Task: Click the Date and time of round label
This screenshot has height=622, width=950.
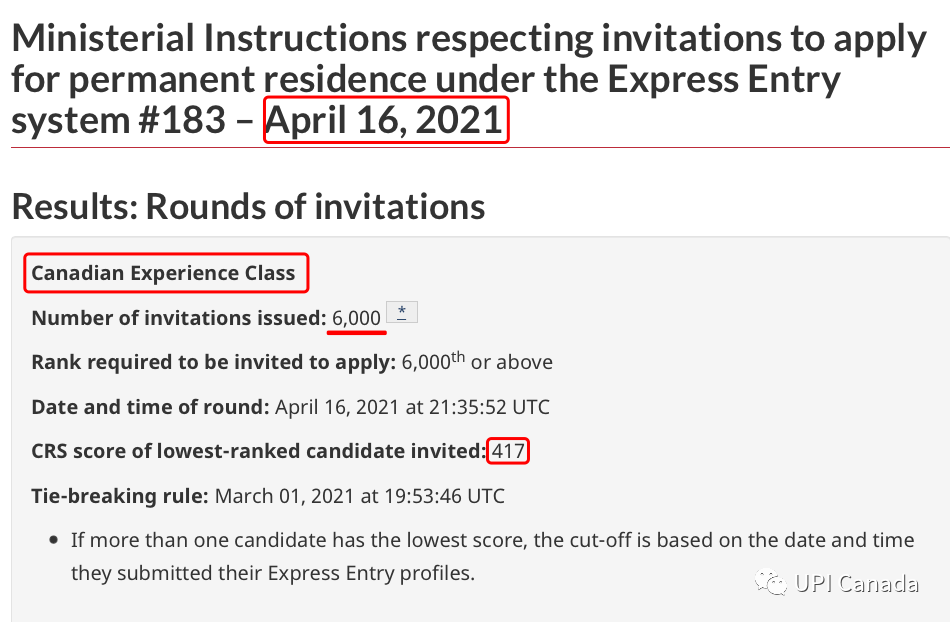Action: 150,407
